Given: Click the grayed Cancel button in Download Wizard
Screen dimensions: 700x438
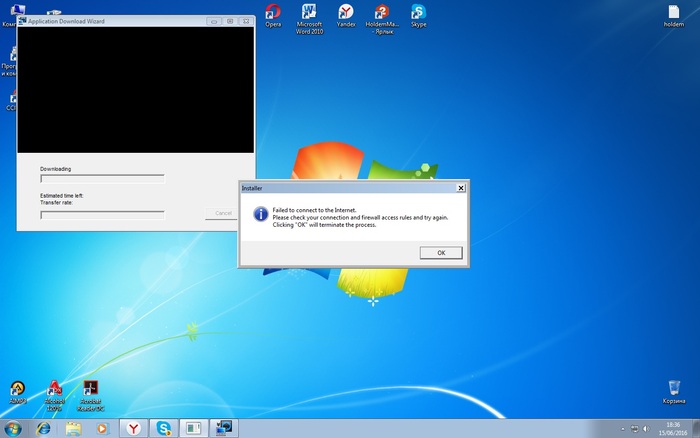Looking at the screenshot, I should point(224,213).
